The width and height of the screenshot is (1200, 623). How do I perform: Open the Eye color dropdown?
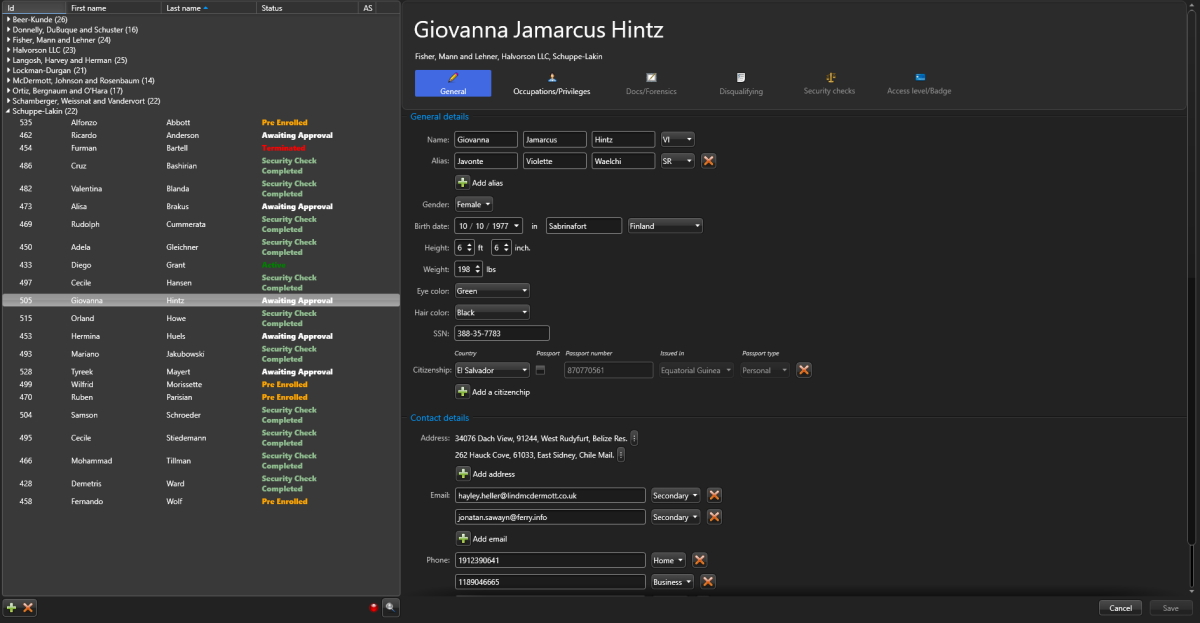[x=491, y=291]
